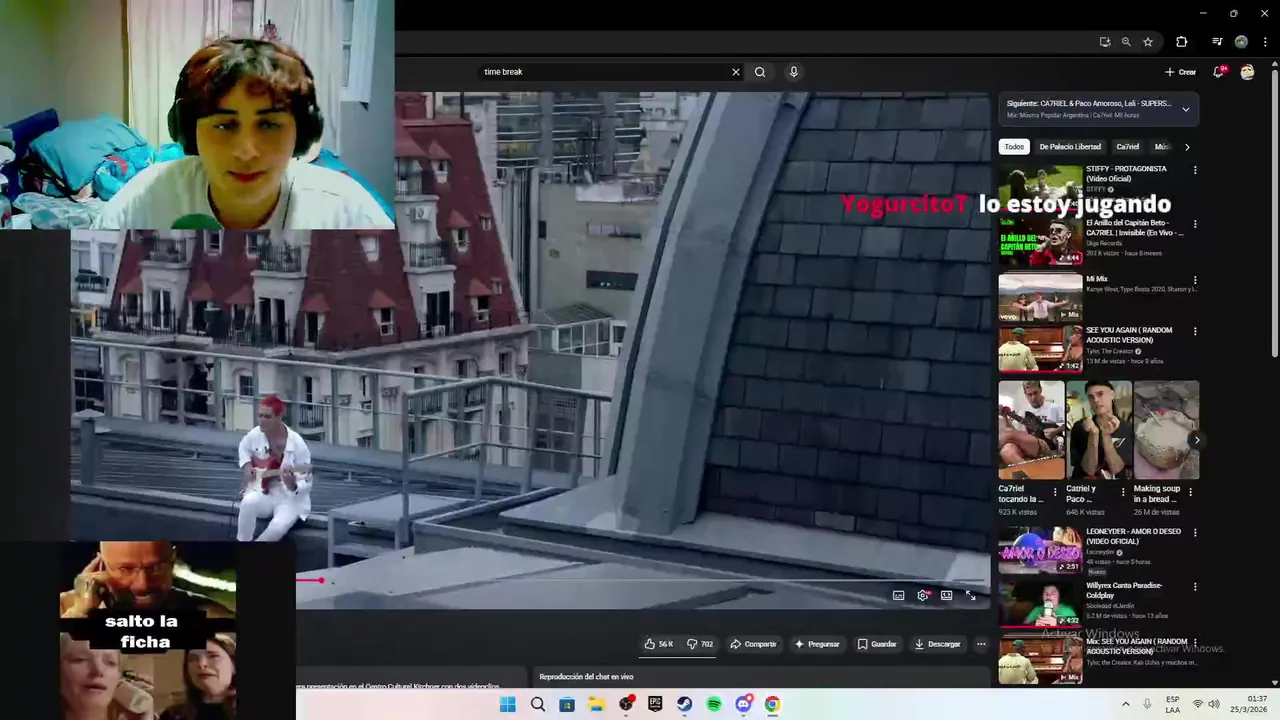Screen dimensions: 1280x720
Task: Open options for El Anillo del Capitán Beto
Action: [1195, 225]
